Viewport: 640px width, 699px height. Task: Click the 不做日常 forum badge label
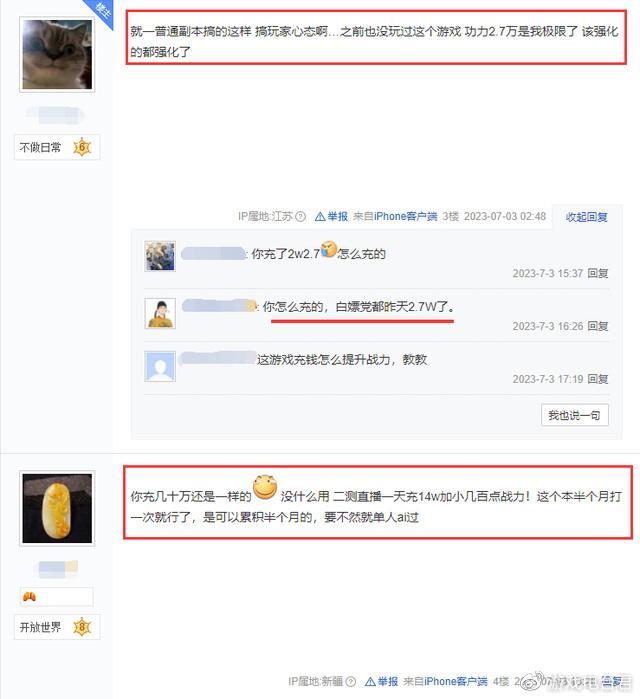pyautogui.click(x=40, y=147)
